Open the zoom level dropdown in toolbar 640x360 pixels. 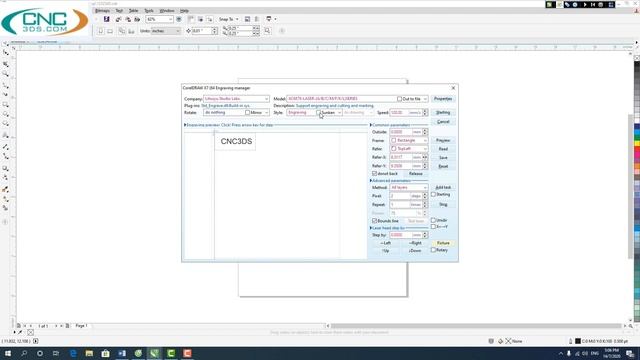(170, 19)
